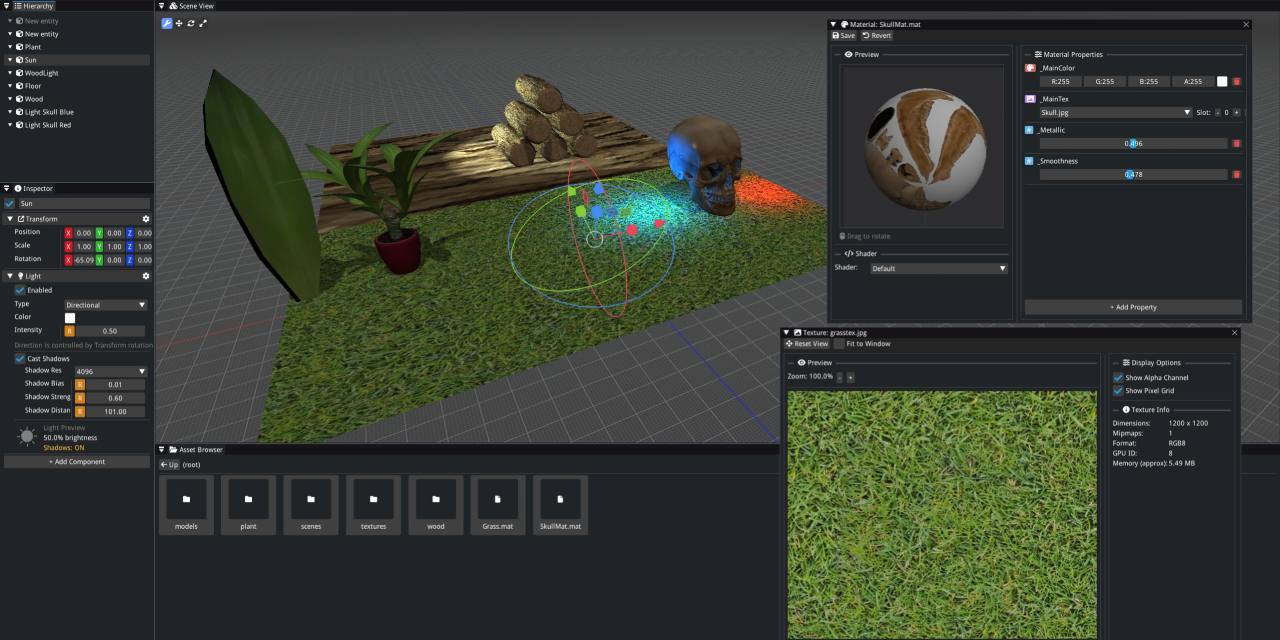The height and width of the screenshot is (640, 1280).
Task: Switch to the Inspector tab
Action: pyautogui.click(x=33, y=188)
